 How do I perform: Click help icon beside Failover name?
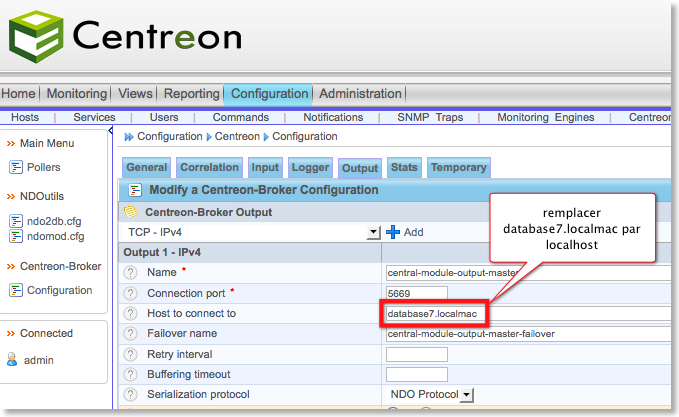pyautogui.click(x=130, y=334)
